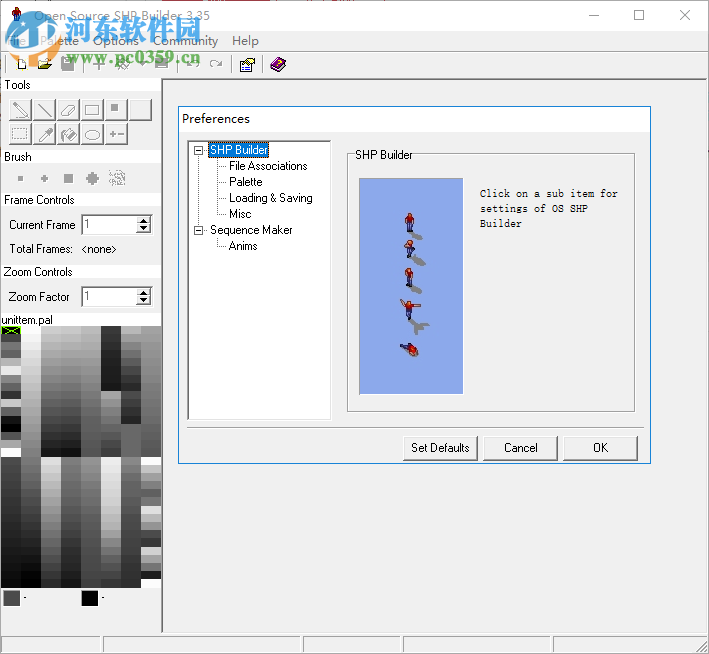
Task: Click the unittem.pal palette label
Action: [27, 320]
